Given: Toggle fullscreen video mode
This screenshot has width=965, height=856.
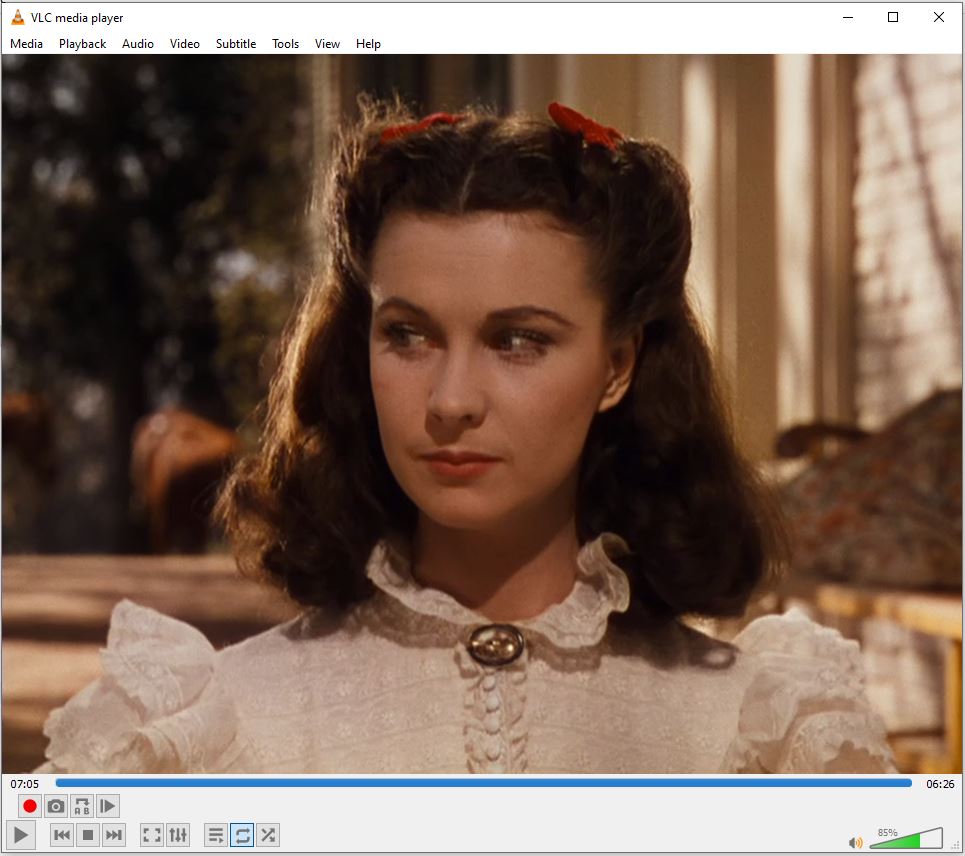Looking at the screenshot, I should tap(151, 835).
